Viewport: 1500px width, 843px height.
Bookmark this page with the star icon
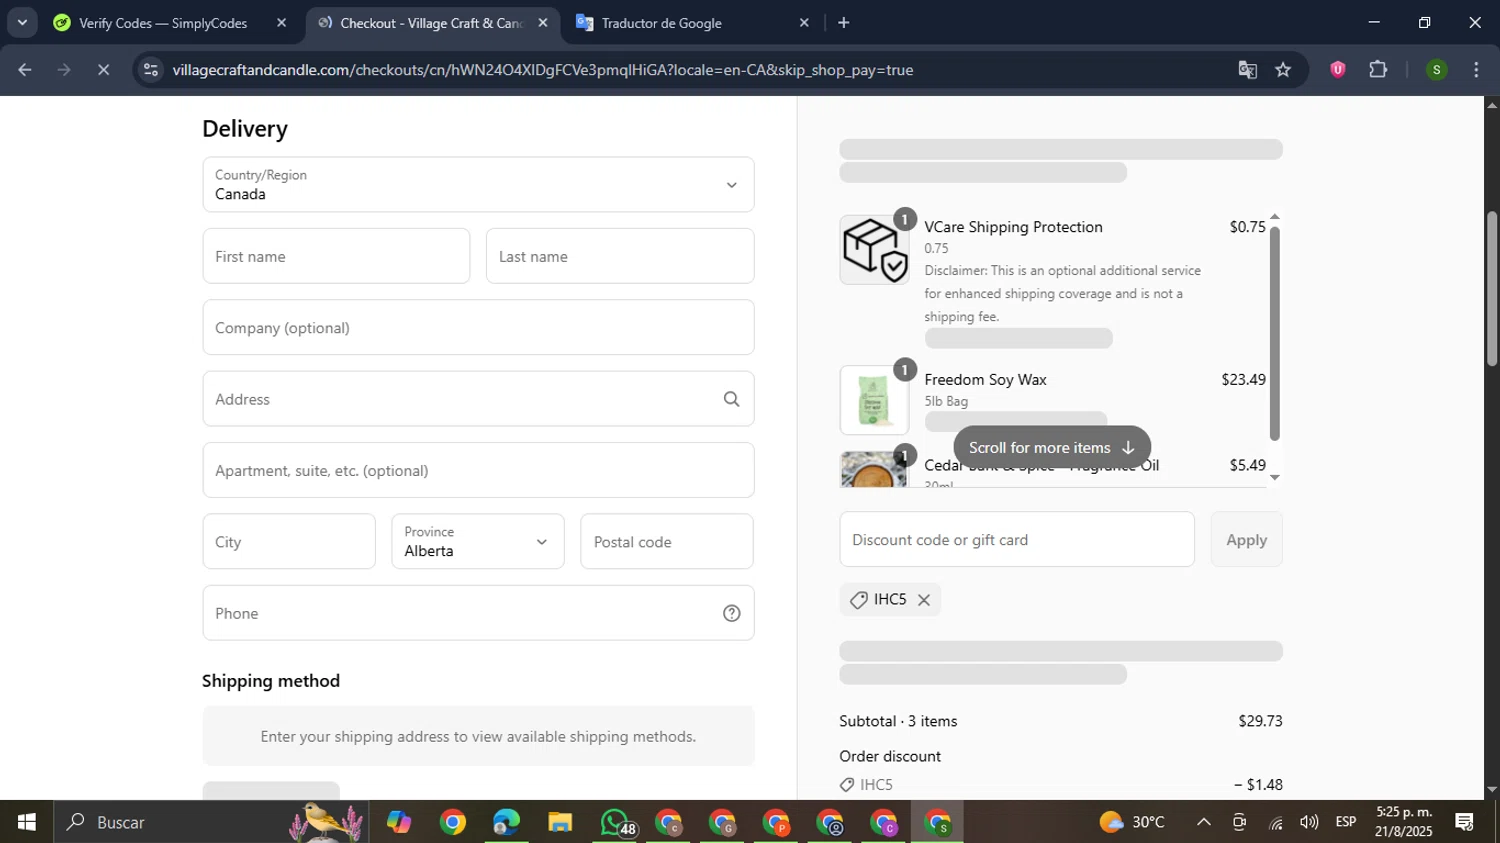click(1283, 70)
